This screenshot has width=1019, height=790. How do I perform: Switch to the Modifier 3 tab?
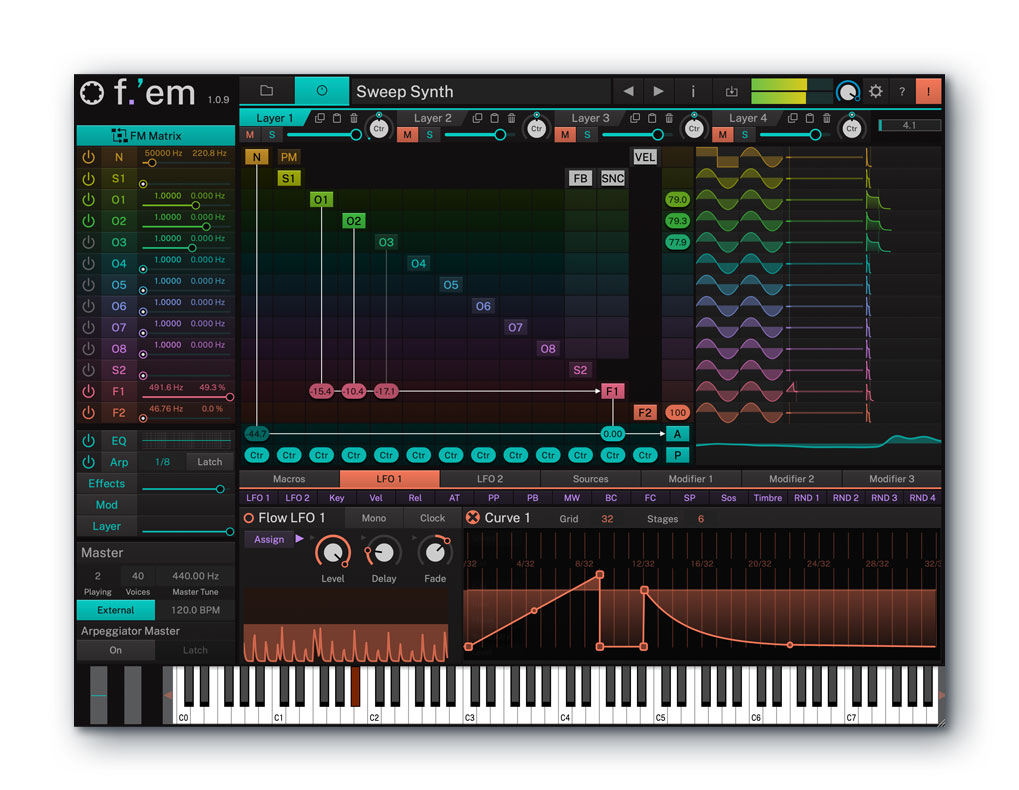point(892,479)
